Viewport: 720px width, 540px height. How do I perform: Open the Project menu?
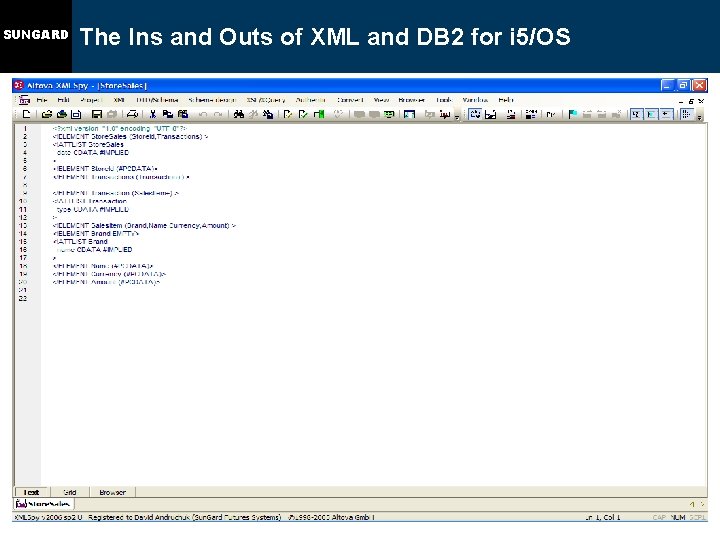90,100
